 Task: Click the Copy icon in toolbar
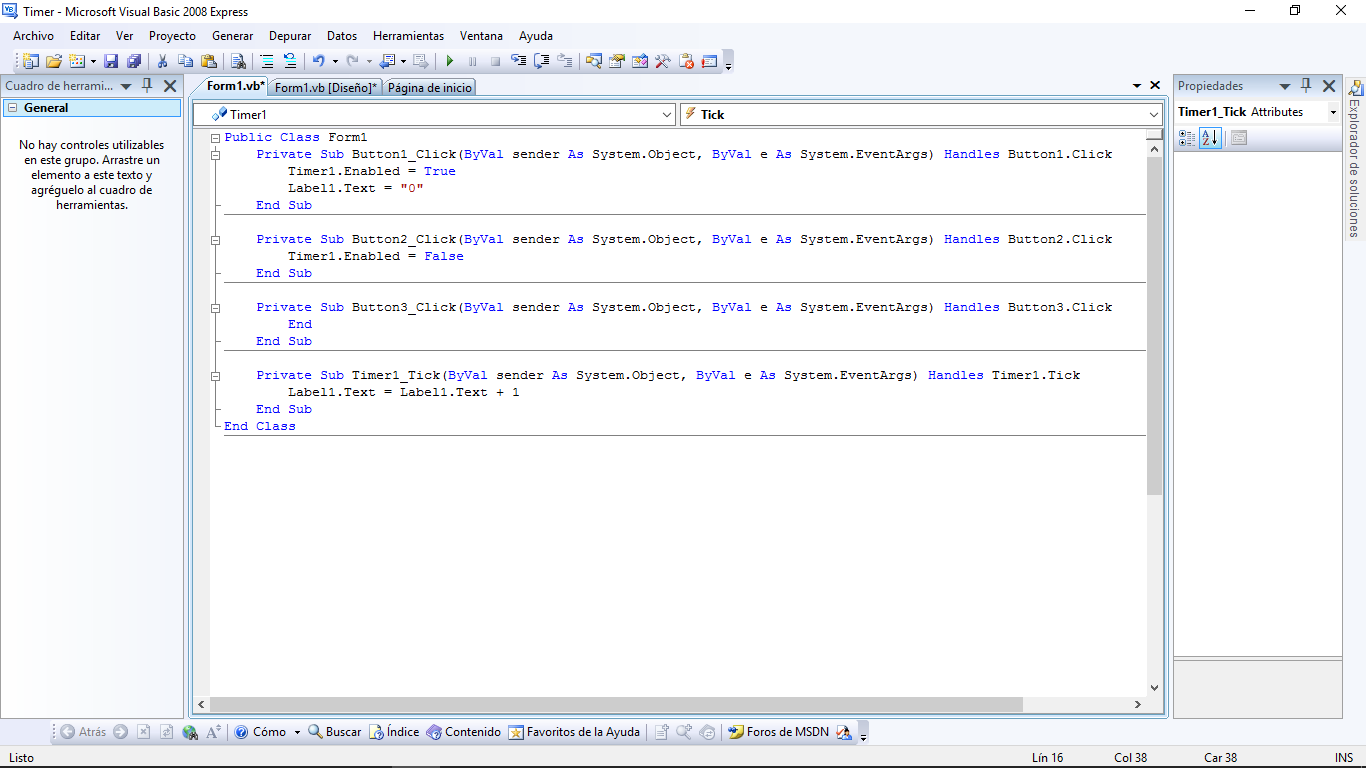185,61
